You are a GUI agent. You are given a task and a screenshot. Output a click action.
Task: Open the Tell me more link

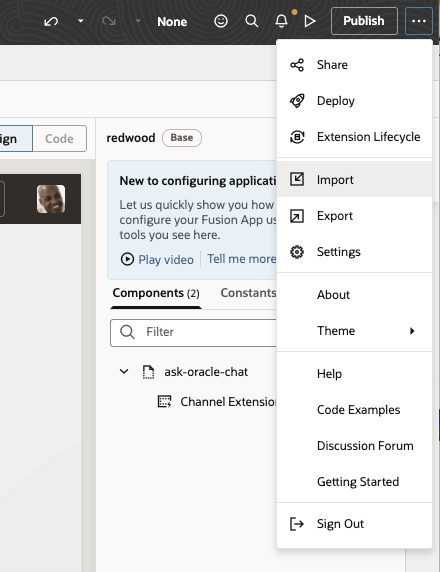242,259
